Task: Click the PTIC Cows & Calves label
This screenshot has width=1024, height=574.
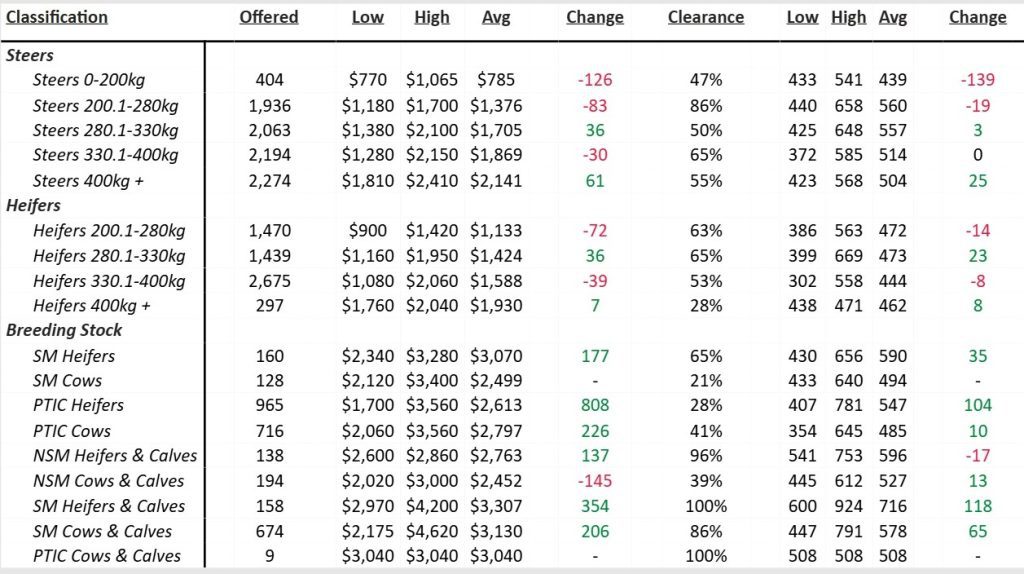Action: tap(107, 555)
